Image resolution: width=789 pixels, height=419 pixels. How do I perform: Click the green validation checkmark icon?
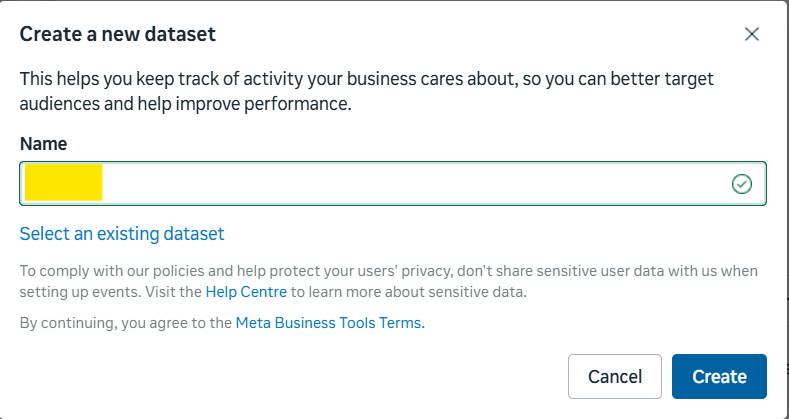point(741,183)
